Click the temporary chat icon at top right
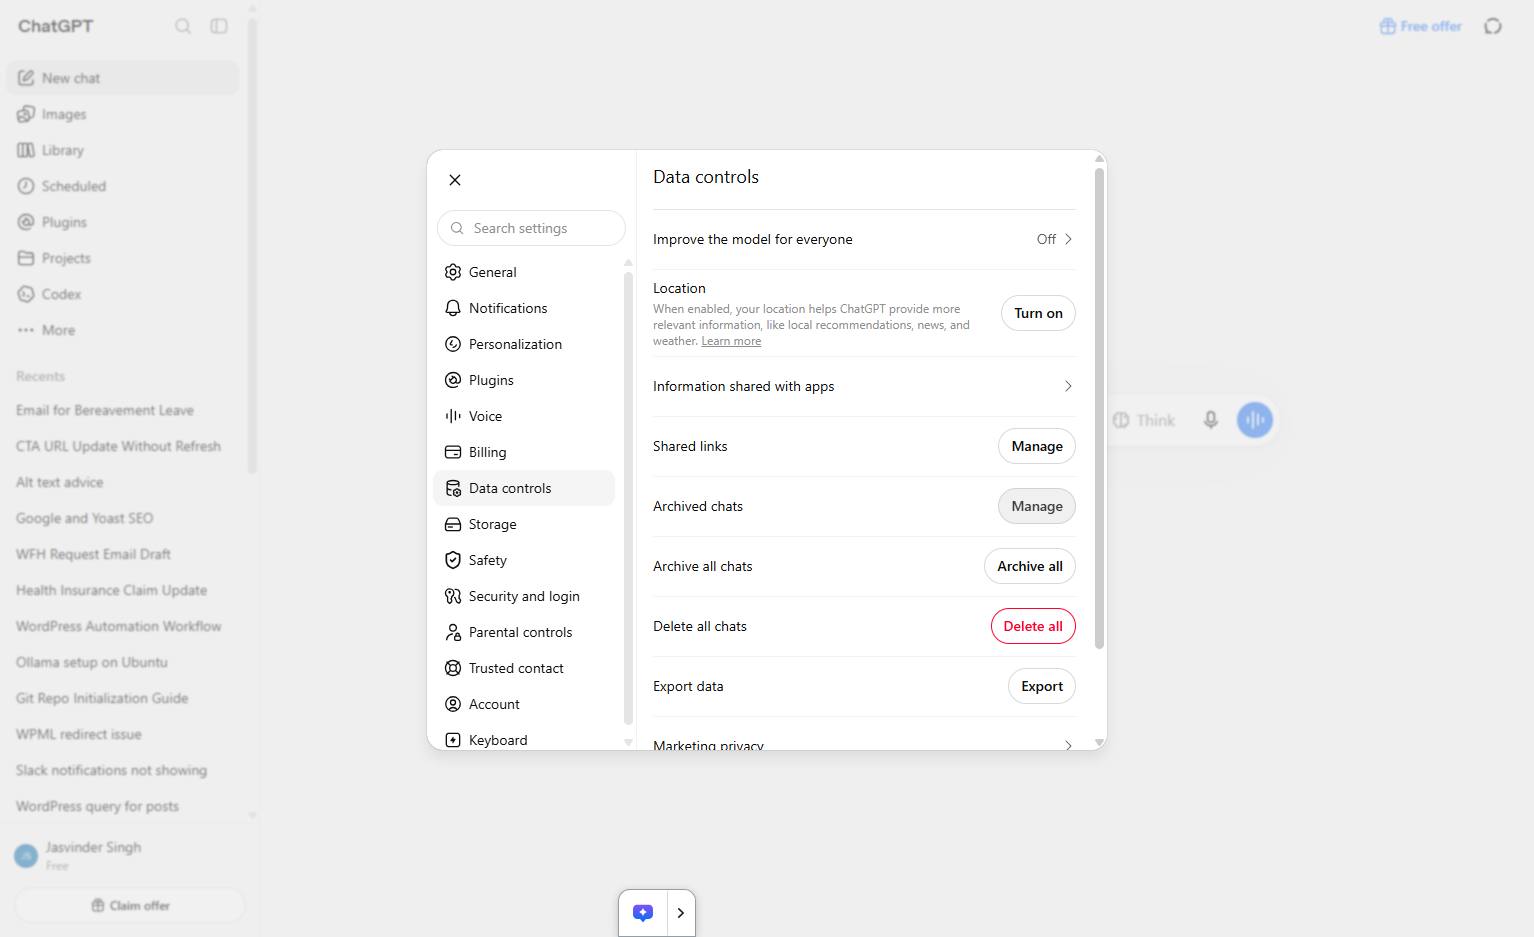The width and height of the screenshot is (1534, 937). point(1493,26)
